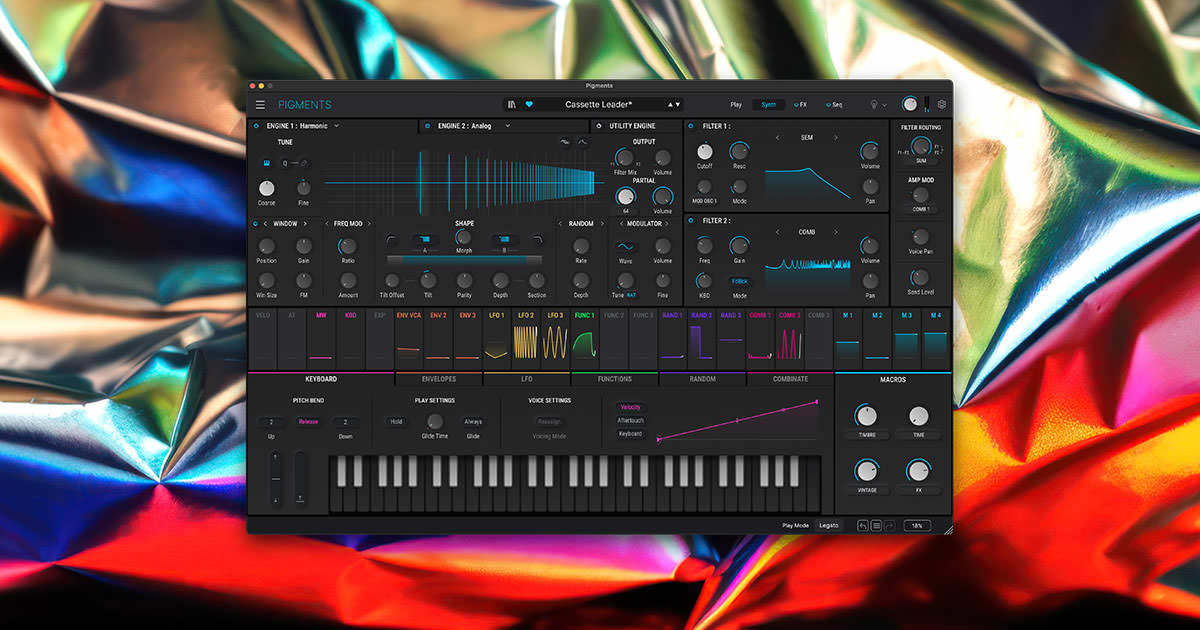The width and height of the screenshot is (1200, 630).
Task: Click the Modulator sine Wave icon
Action: [x=625, y=245]
